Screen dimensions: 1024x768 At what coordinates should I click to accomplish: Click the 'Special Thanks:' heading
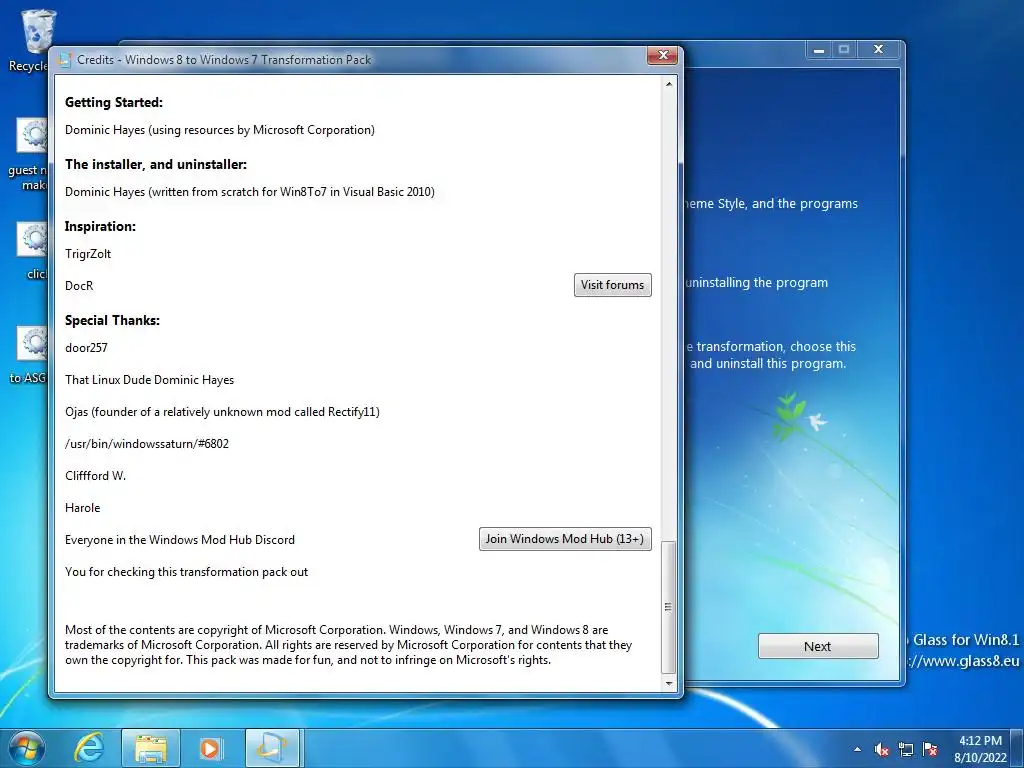pos(112,321)
